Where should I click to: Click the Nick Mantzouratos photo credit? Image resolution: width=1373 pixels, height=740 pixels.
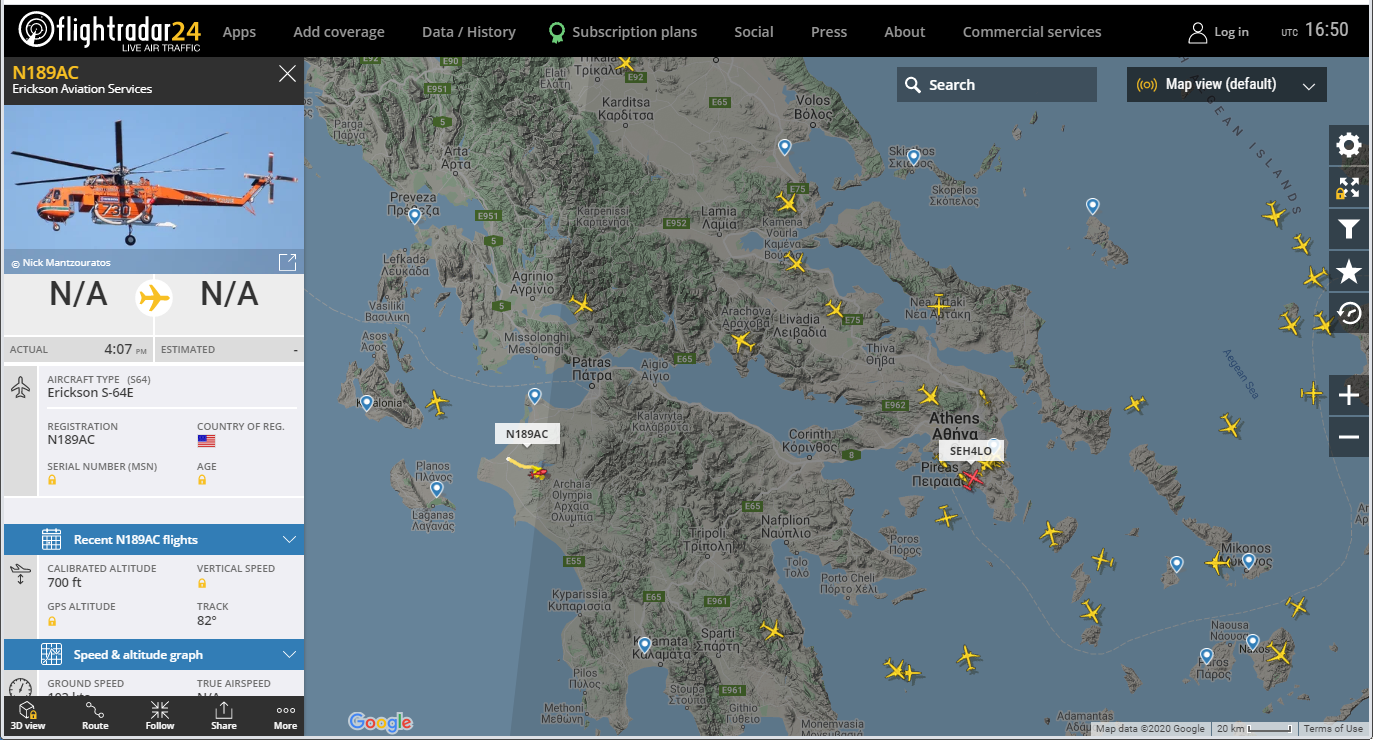[x=61, y=263]
